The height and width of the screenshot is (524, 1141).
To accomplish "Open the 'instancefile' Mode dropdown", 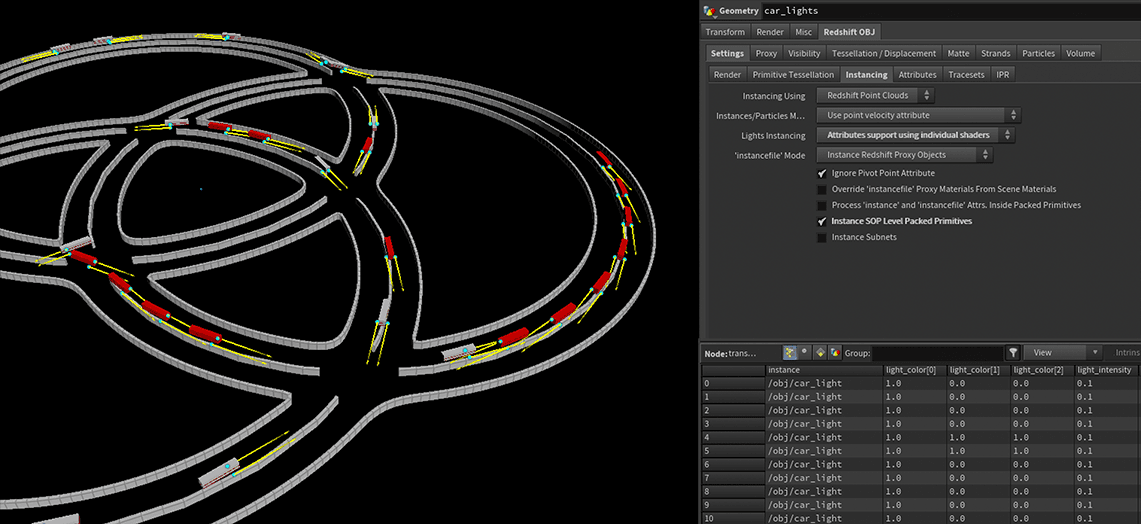I will [904, 155].
